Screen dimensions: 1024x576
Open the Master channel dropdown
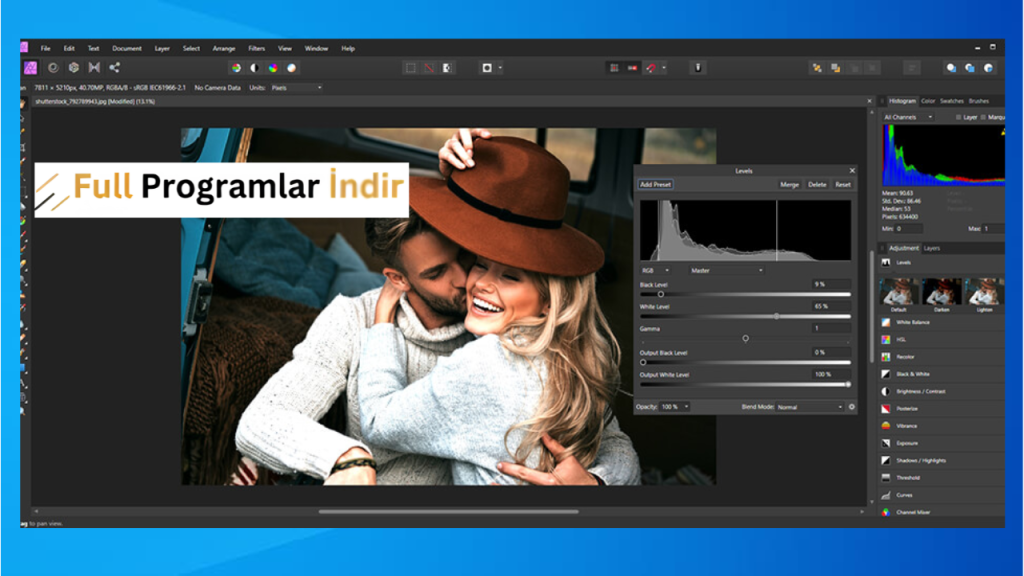[727, 270]
